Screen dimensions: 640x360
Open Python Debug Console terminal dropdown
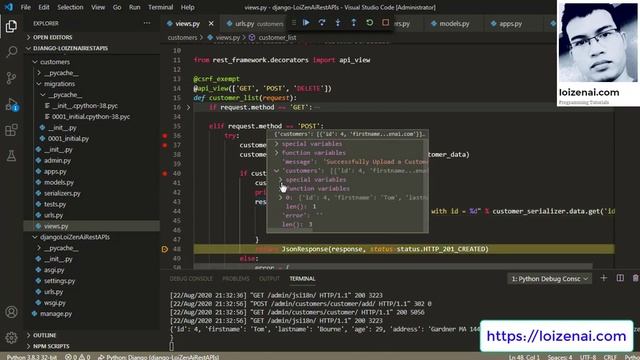coord(549,279)
